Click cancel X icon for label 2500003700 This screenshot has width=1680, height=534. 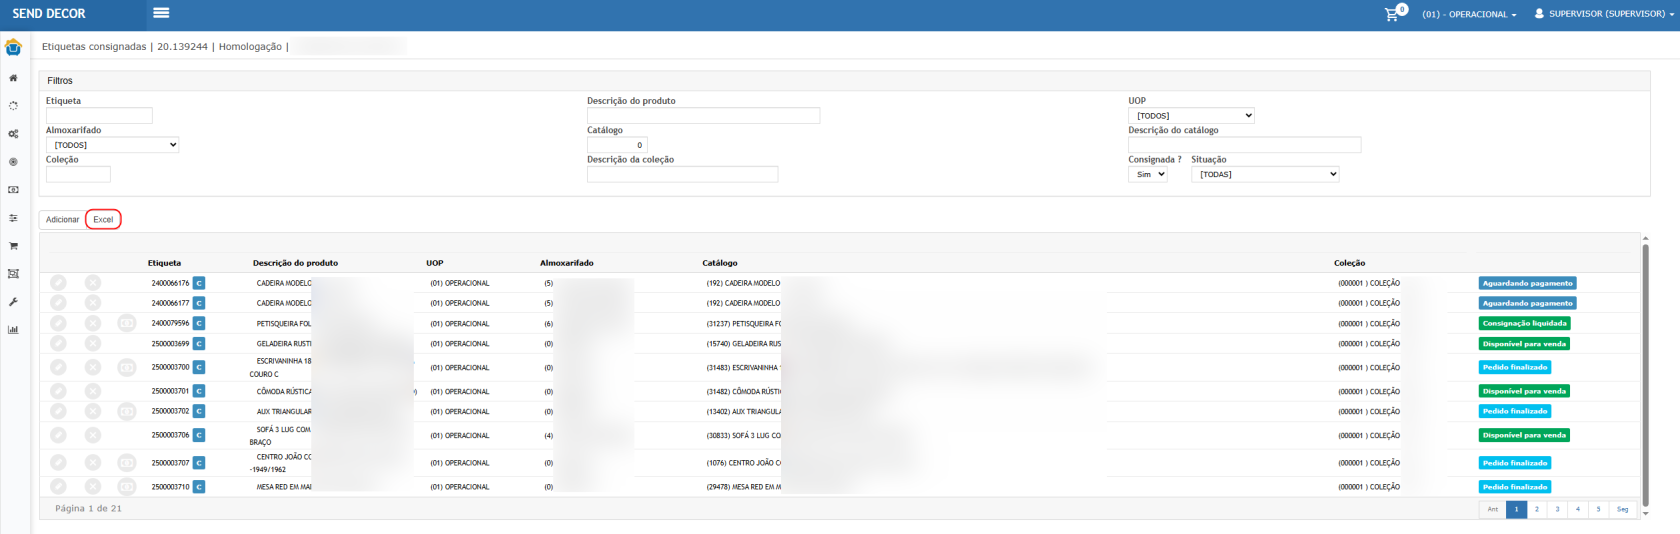[x=93, y=367]
